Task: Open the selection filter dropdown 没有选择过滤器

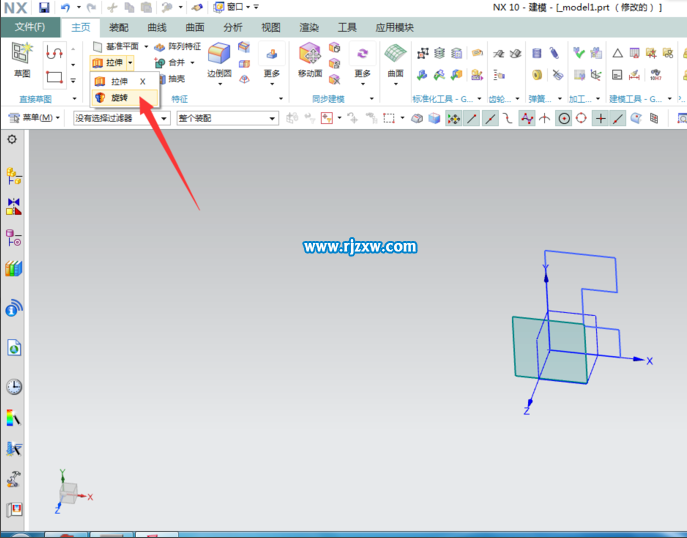Action: (121, 118)
